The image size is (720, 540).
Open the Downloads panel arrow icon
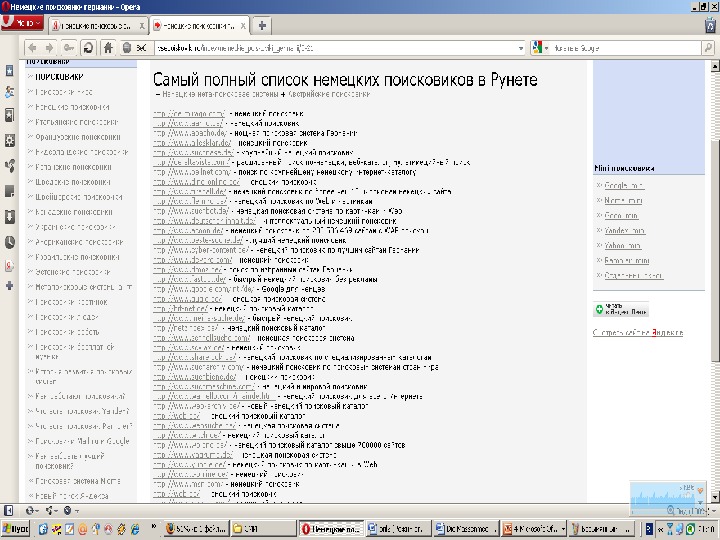(x=9, y=216)
